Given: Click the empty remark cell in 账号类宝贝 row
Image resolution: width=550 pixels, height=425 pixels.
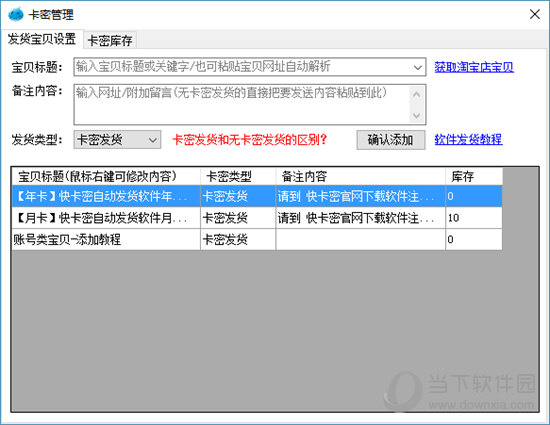Looking at the screenshot, I should (360, 240).
